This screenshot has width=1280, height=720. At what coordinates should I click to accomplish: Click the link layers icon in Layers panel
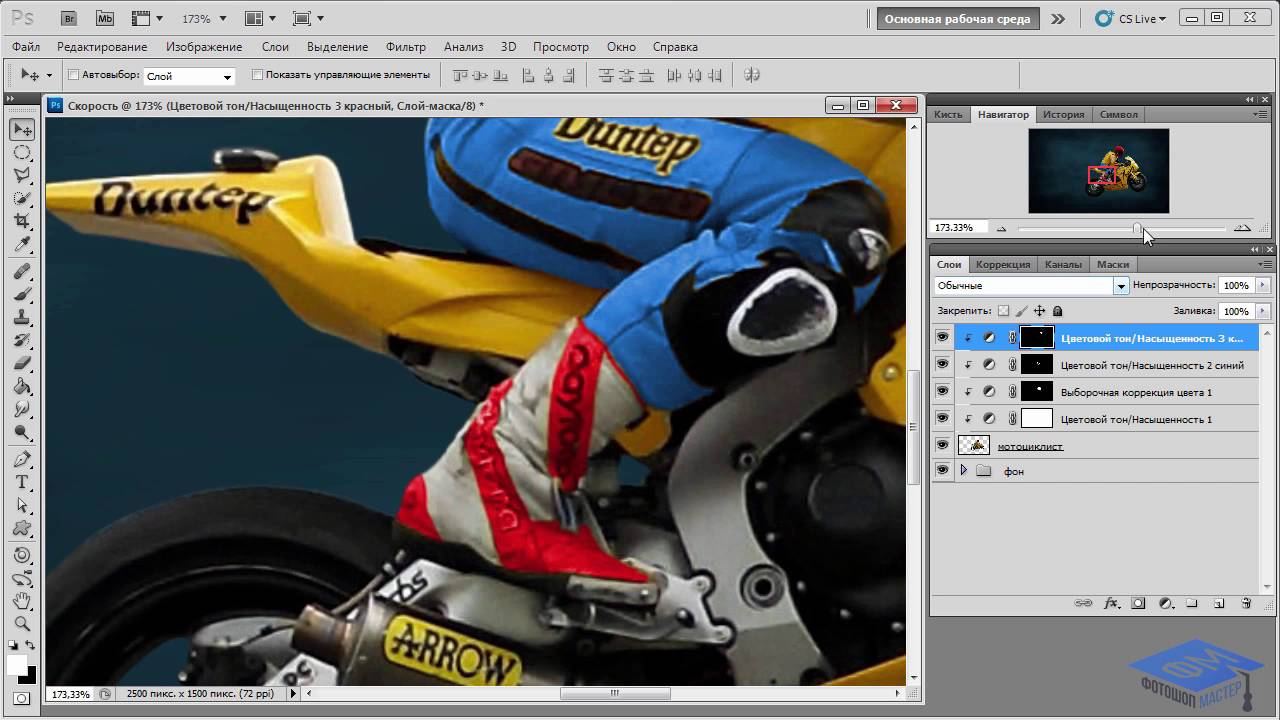(1083, 603)
